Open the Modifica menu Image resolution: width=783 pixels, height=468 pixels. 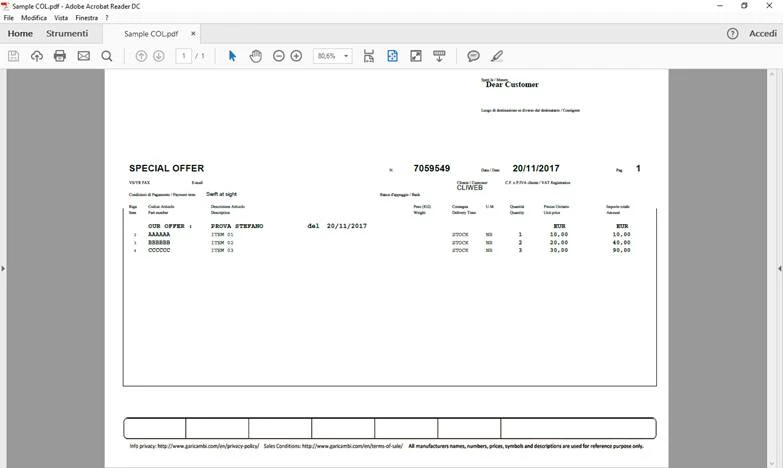(x=34, y=17)
